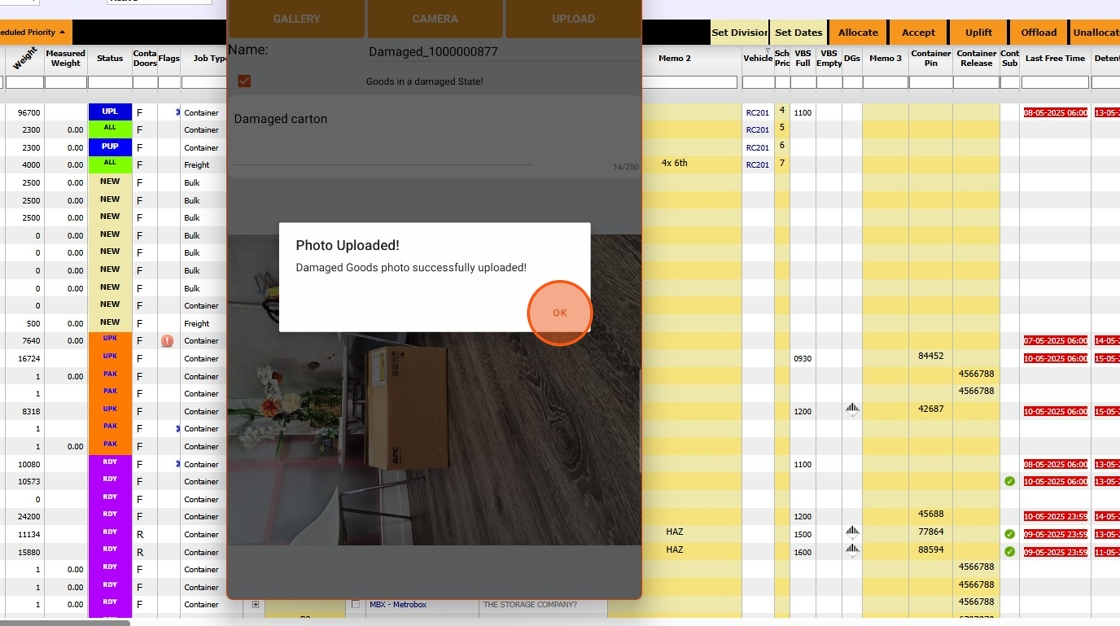
Task: Click the DG hazard icon in the 15880 HAZ row
Action: (x=852, y=550)
